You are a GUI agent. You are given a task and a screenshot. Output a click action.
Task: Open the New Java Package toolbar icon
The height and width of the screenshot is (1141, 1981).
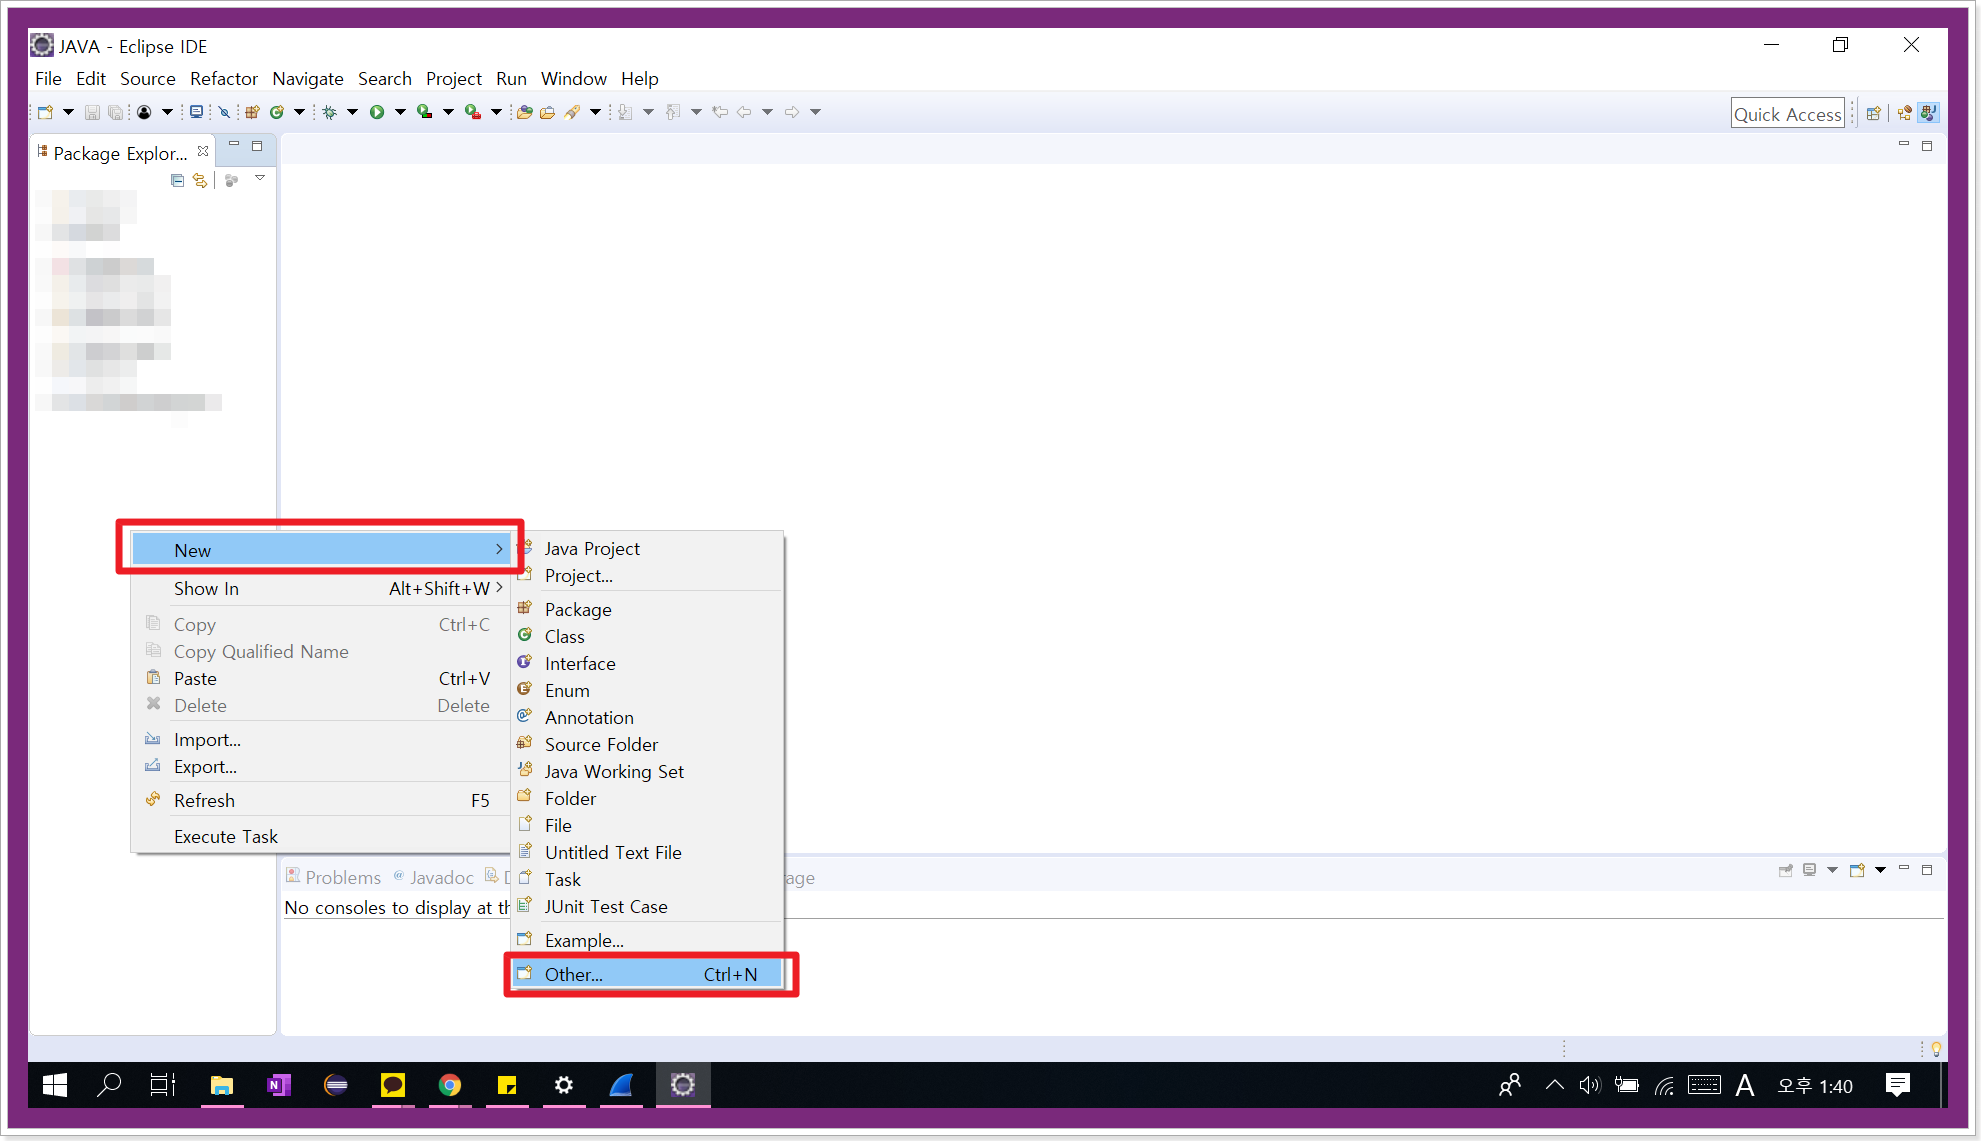[x=252, y=112]
